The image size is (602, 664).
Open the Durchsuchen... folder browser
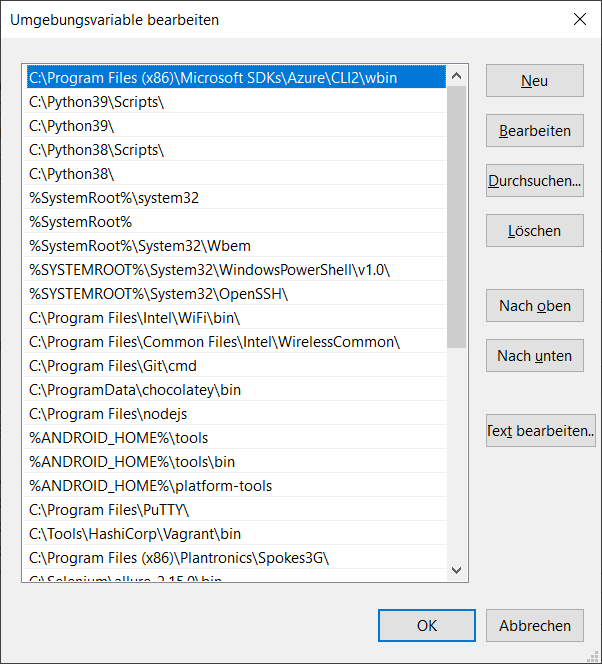(x=534, y=181)
